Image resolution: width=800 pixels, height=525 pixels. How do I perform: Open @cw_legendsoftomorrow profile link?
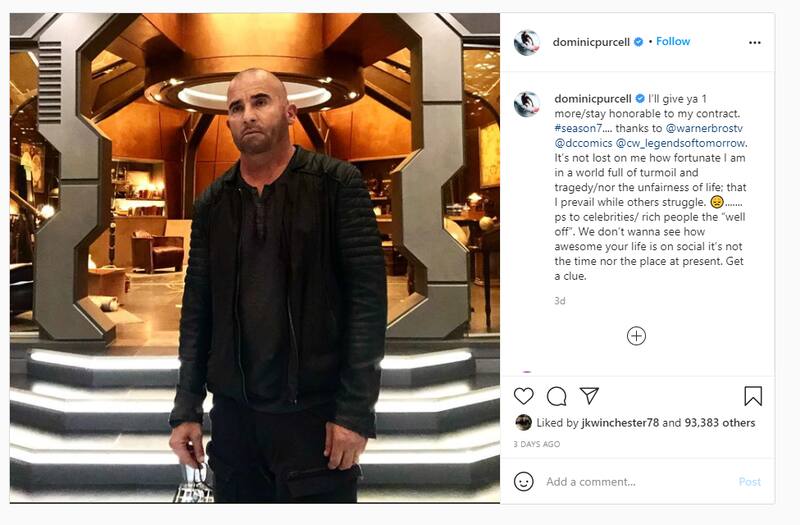tap(681, 143)
